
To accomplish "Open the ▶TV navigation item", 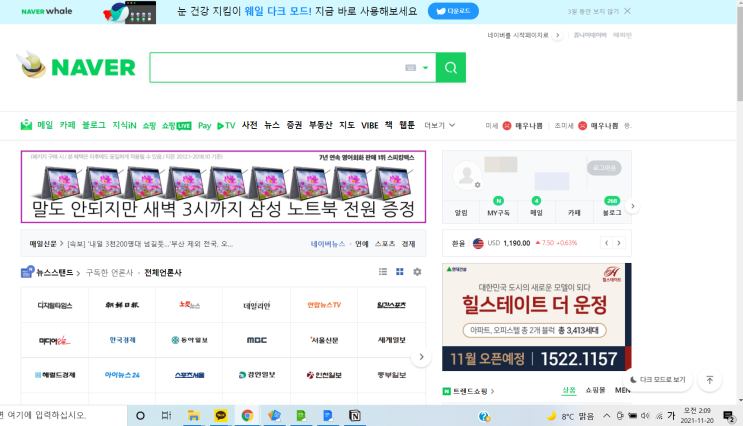I will 226,126.
